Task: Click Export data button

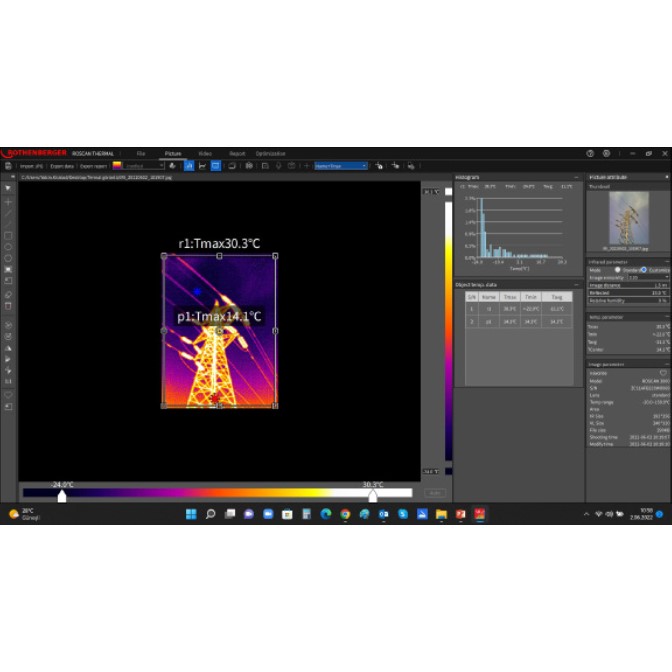Action: tap(62, 166)
